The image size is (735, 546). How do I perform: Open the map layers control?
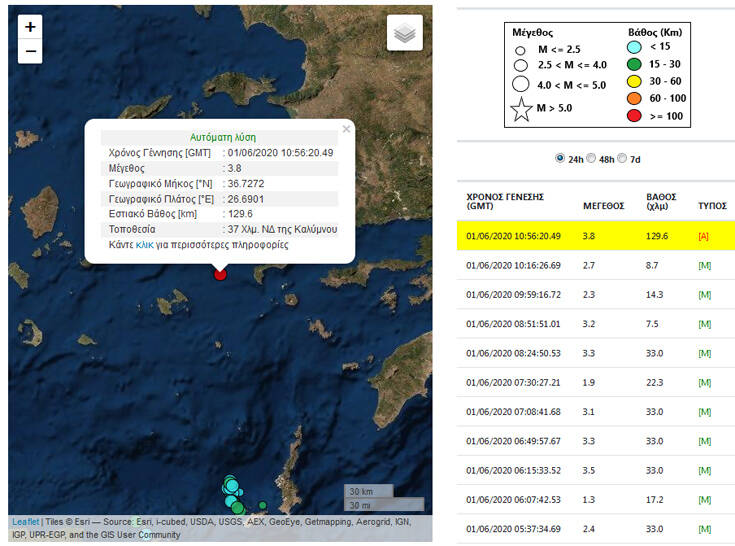pos(404,33)
